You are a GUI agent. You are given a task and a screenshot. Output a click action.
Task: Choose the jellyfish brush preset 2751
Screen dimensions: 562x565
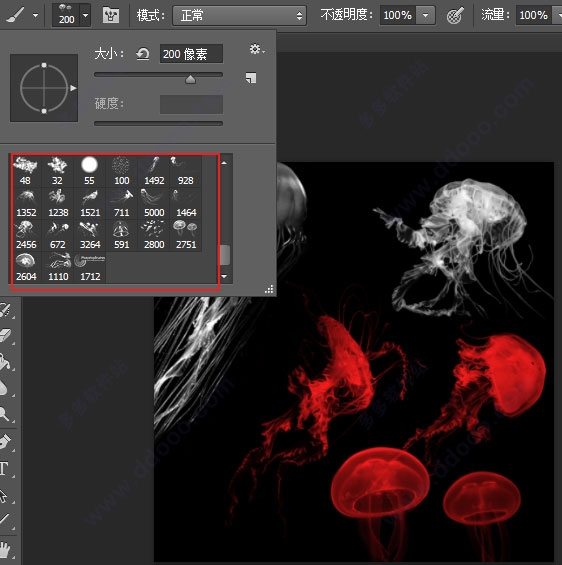coord(186,235)
